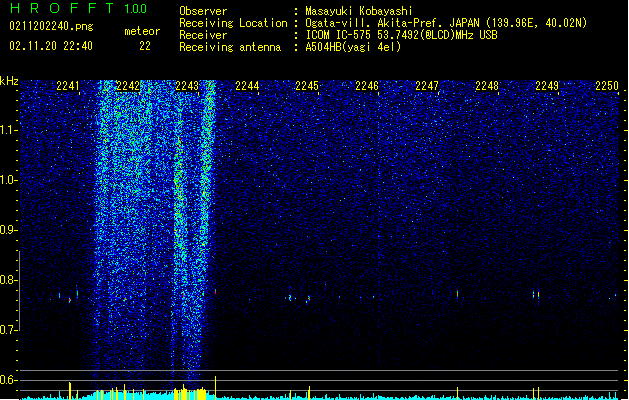629x400 pixels.
Task: Click the Receiver label
Action: tap(203, 35)
